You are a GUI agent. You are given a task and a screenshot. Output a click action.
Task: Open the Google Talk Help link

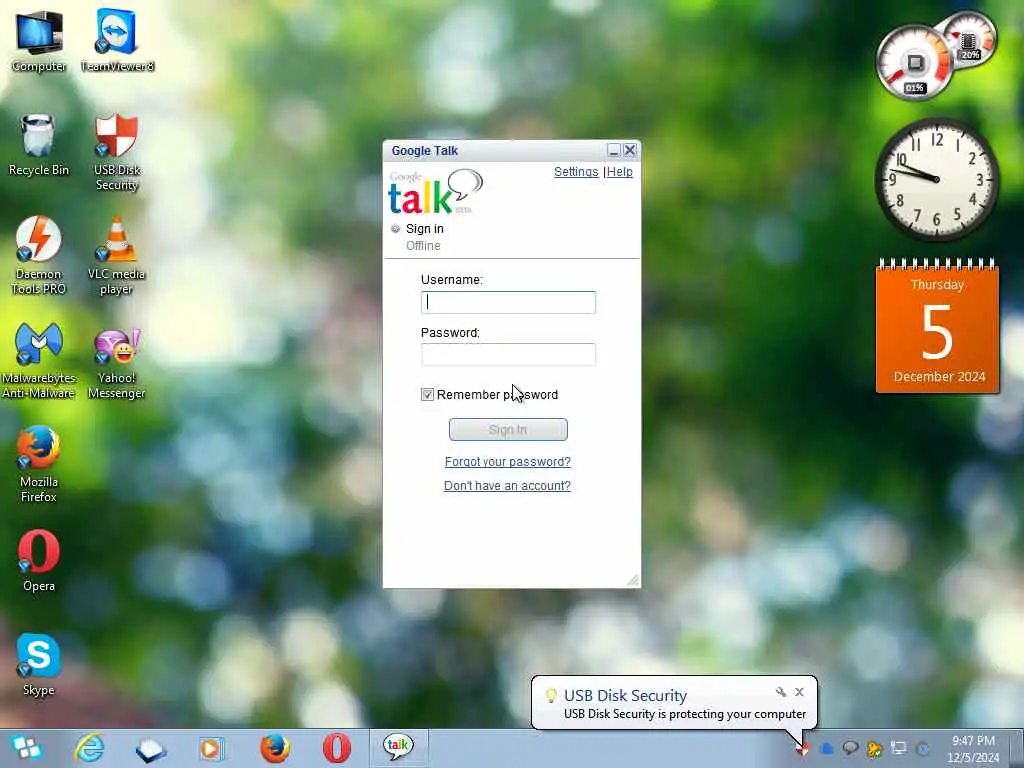[620, 172]
